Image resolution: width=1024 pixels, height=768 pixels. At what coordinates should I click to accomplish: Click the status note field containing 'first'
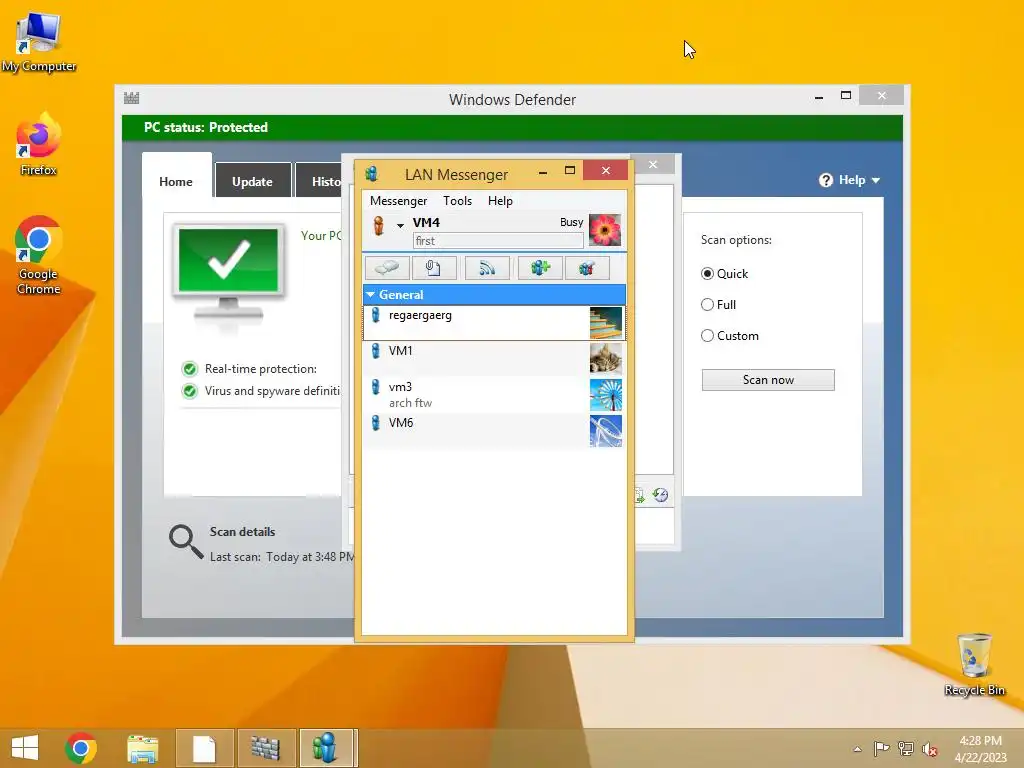(498, 241)
